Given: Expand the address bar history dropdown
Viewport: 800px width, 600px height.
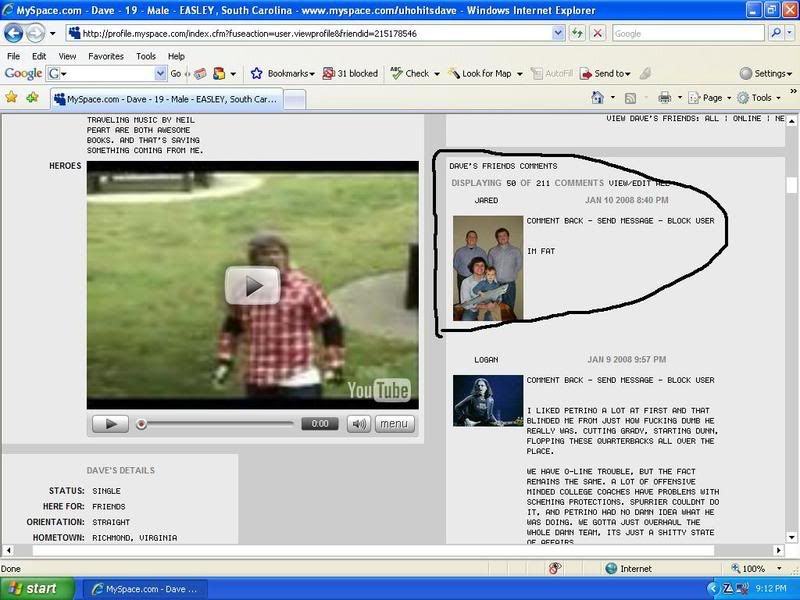Looking at the screenshot, I should [x=558, y=34].
